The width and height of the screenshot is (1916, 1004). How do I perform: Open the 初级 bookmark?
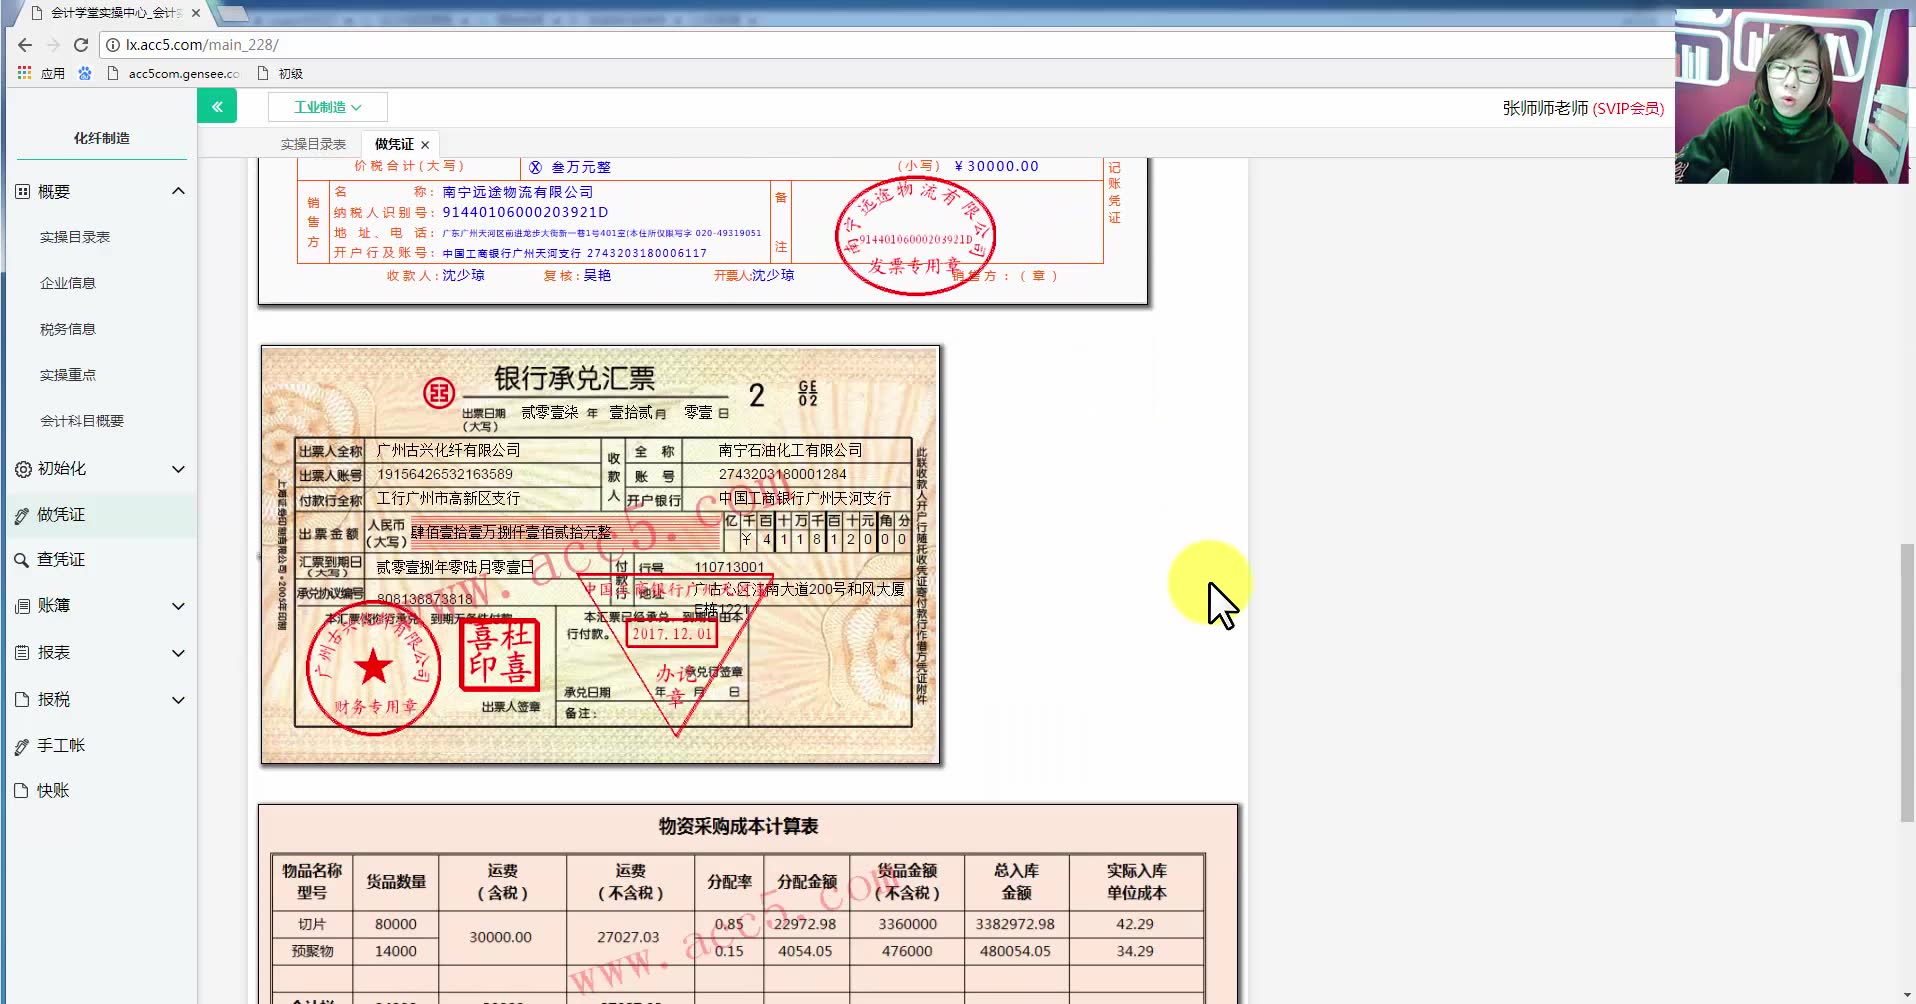tap(280, 73)
